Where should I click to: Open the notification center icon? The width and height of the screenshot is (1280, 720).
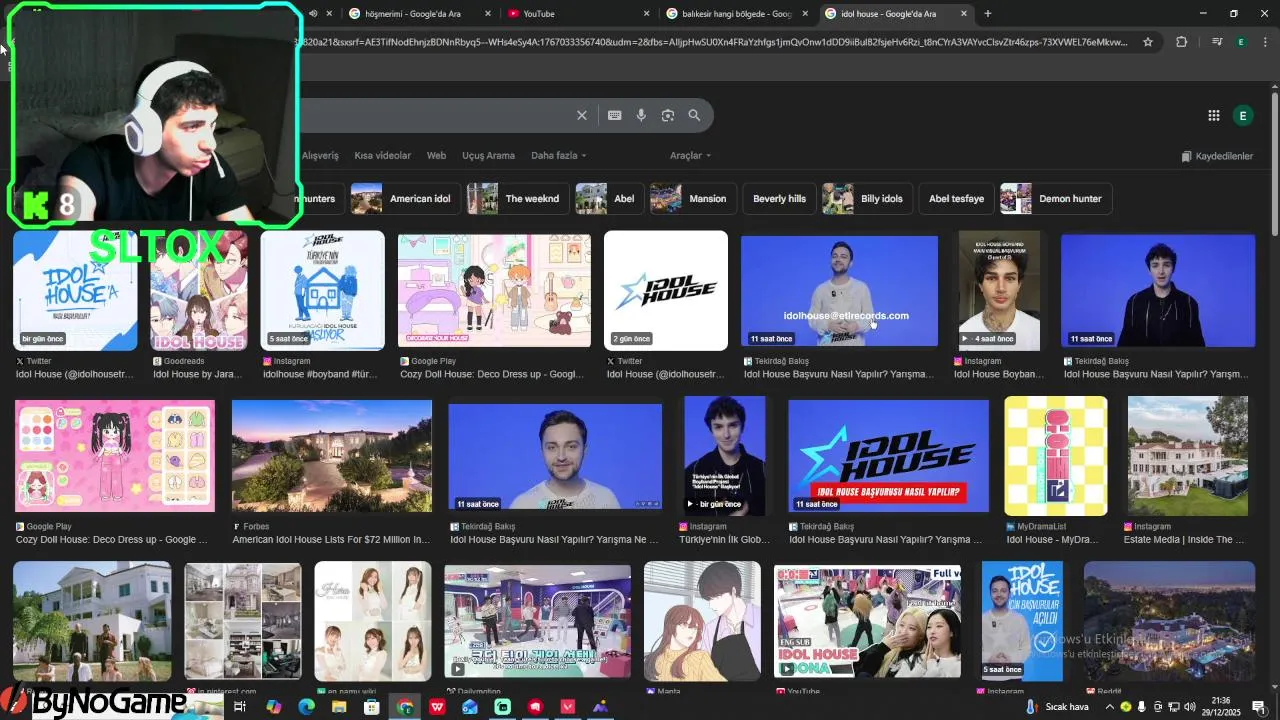pyautogui.click(x=1258, y=707)
